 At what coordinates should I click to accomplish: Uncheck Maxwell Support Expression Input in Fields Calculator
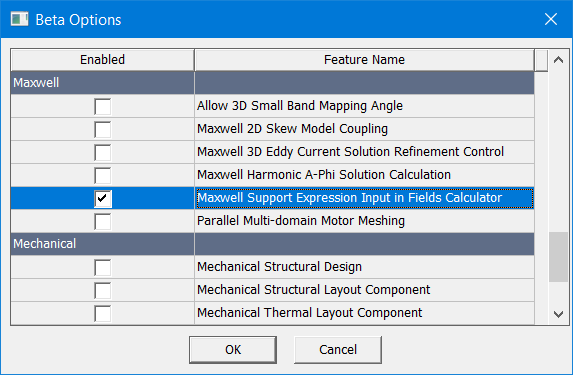pyautogui.click(x=102, y=198)
